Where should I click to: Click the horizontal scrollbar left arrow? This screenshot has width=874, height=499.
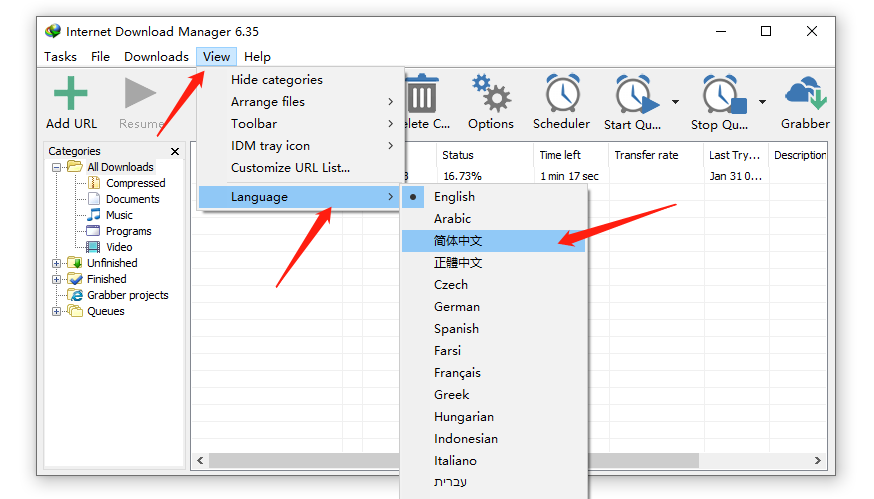point(200,461)
